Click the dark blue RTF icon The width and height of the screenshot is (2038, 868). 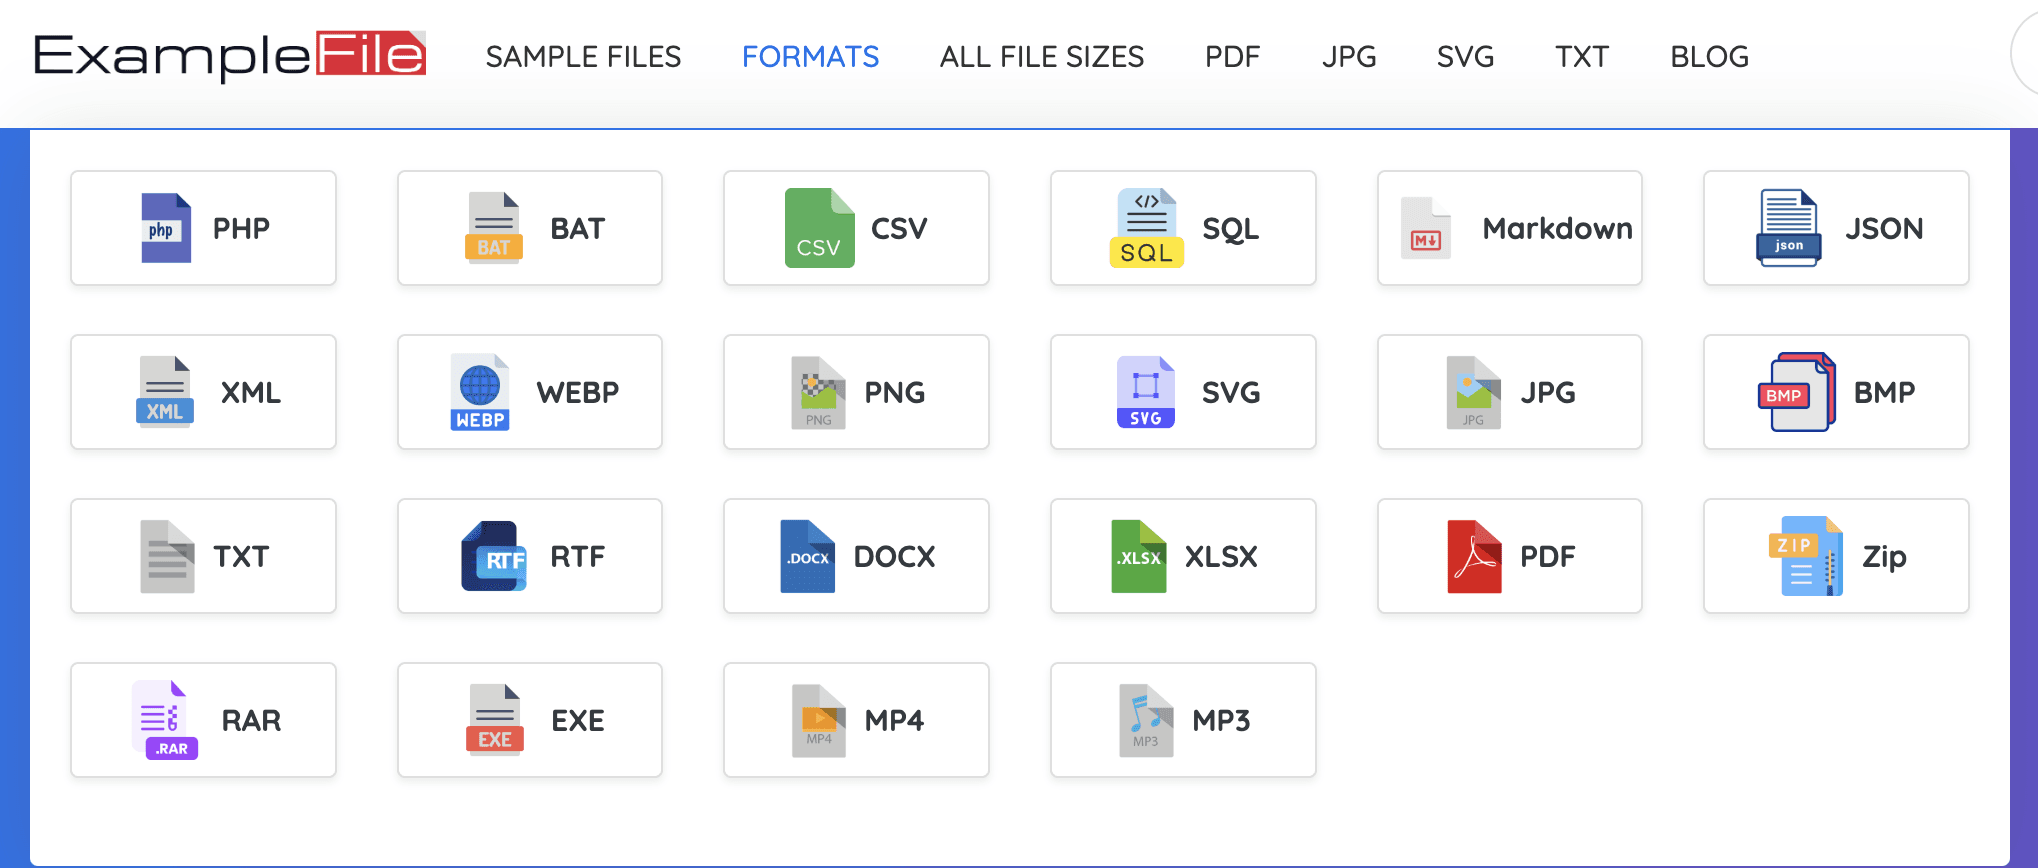click(494, 556)
